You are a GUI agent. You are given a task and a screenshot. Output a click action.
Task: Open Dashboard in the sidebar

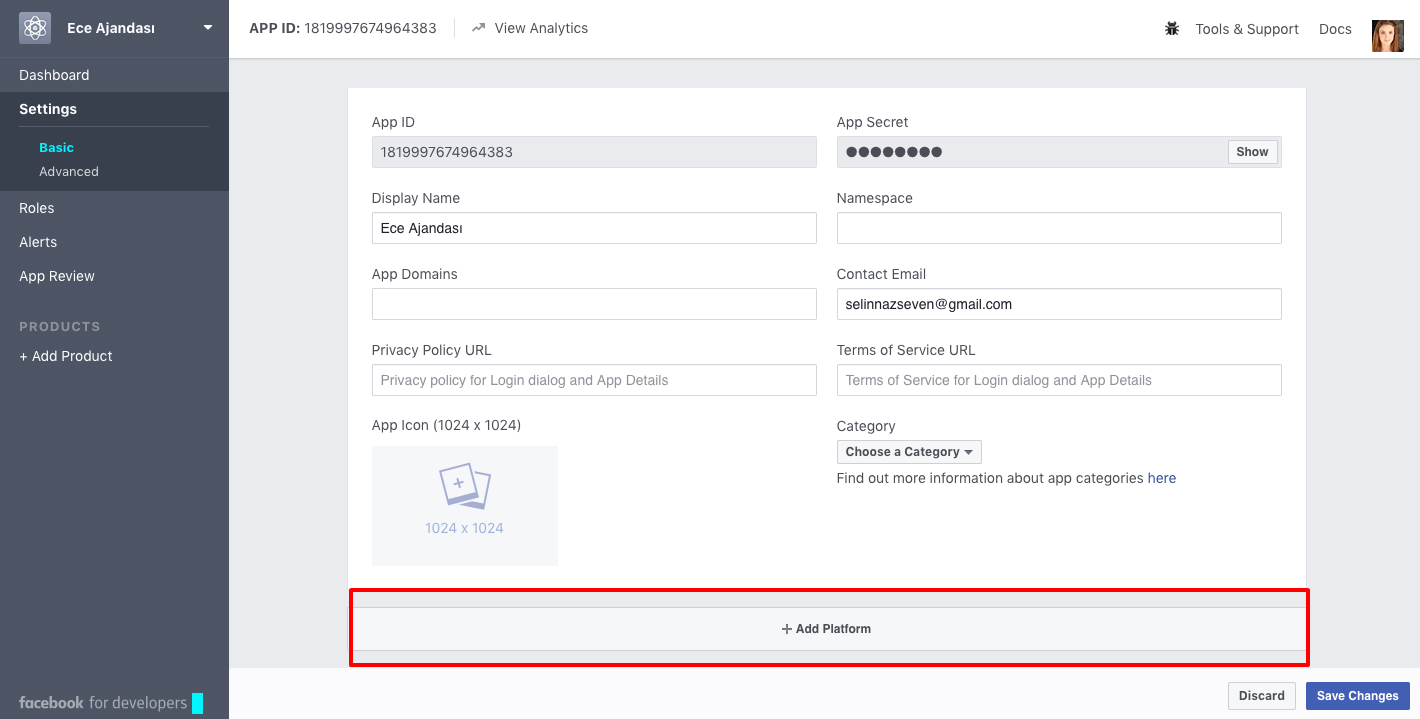54,75
